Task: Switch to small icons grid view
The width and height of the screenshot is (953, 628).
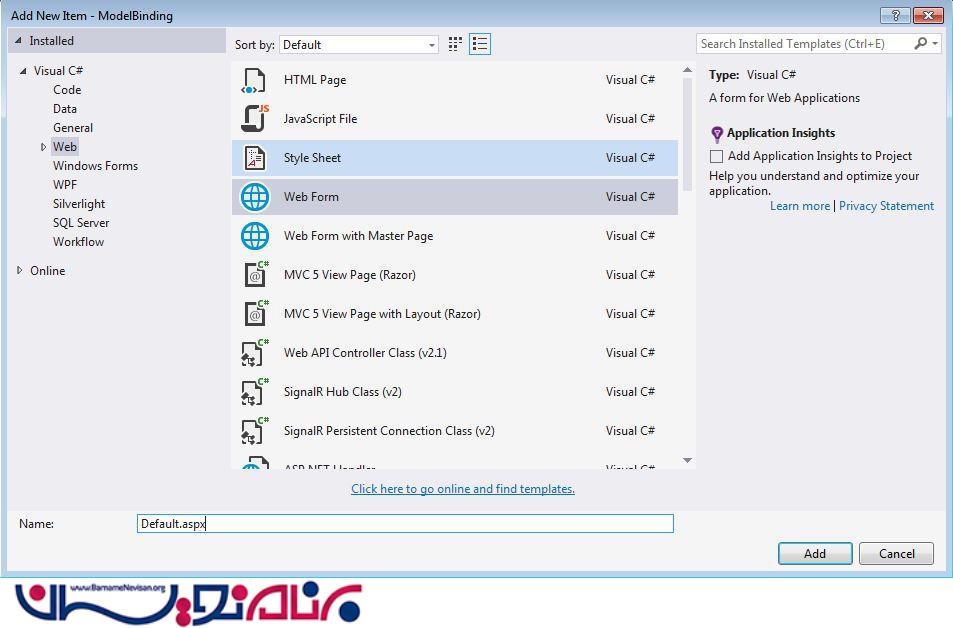Action: coord(456,44)
